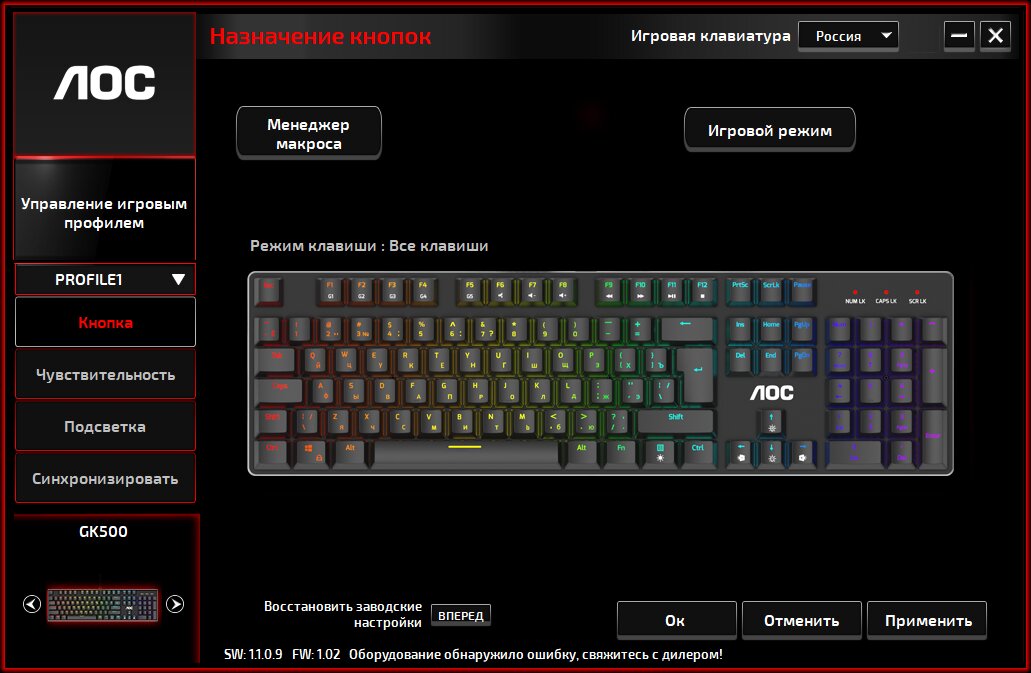The height and width of the screenshot is (673, 1031).
Task: Click ВПЕРЕД to restore factory settings
Action: [x=461, y=616]
